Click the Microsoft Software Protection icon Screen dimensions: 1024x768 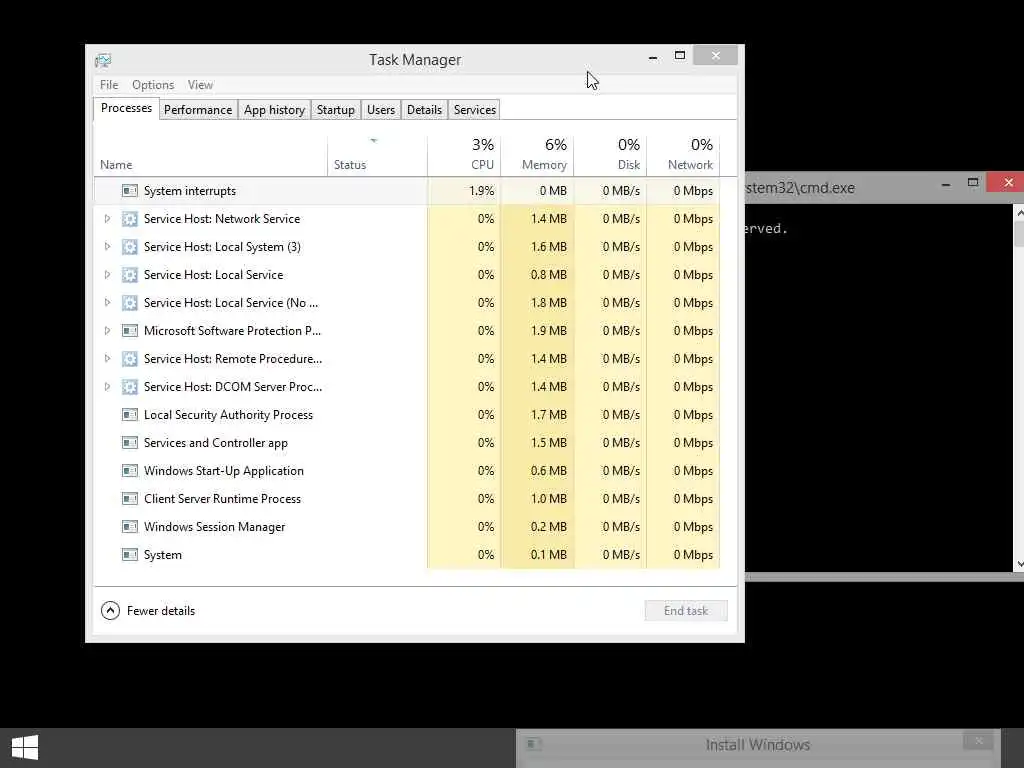coord(130,330)
